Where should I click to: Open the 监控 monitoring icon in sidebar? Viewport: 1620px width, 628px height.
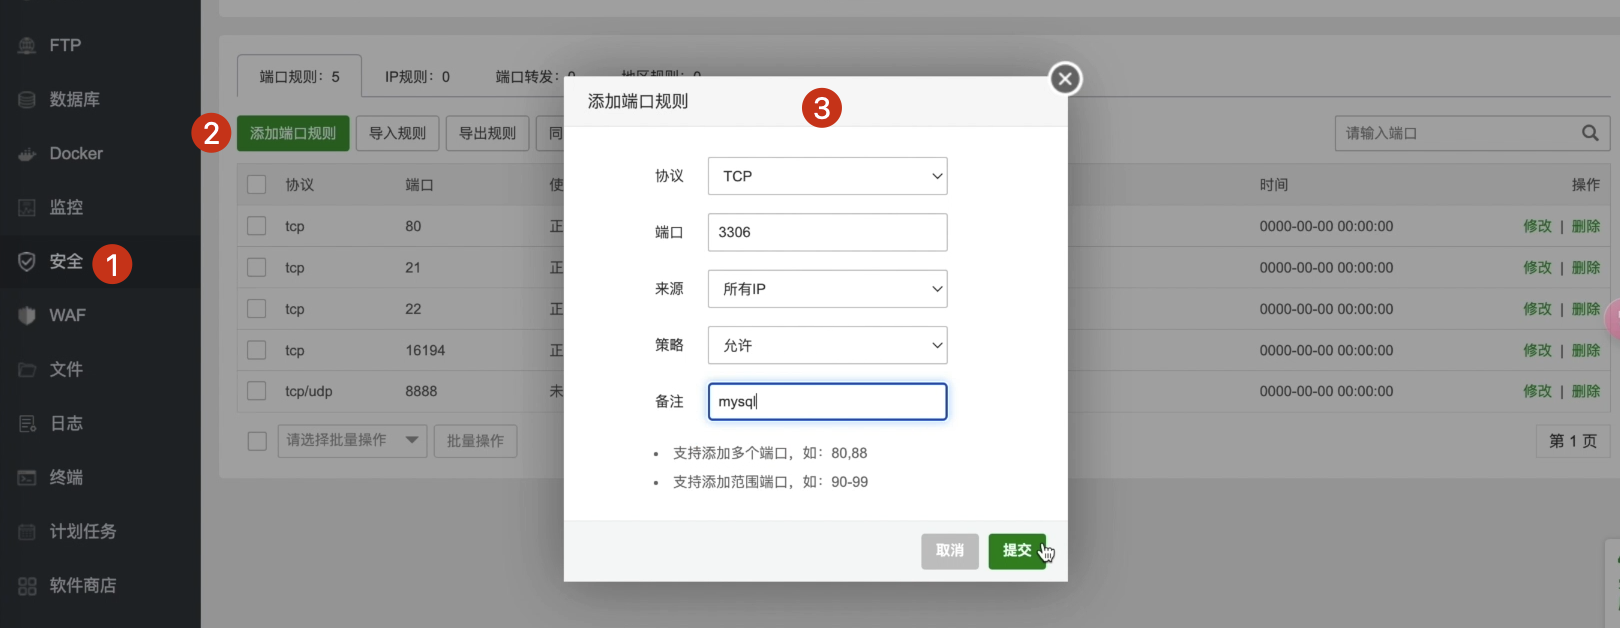[x=27, y=207]
